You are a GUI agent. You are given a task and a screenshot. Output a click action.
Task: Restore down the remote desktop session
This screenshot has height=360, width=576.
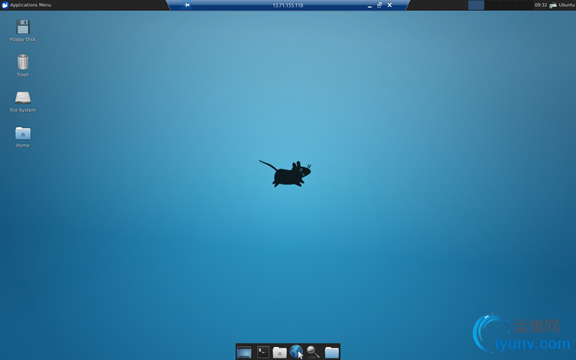(x=379, y=5)
